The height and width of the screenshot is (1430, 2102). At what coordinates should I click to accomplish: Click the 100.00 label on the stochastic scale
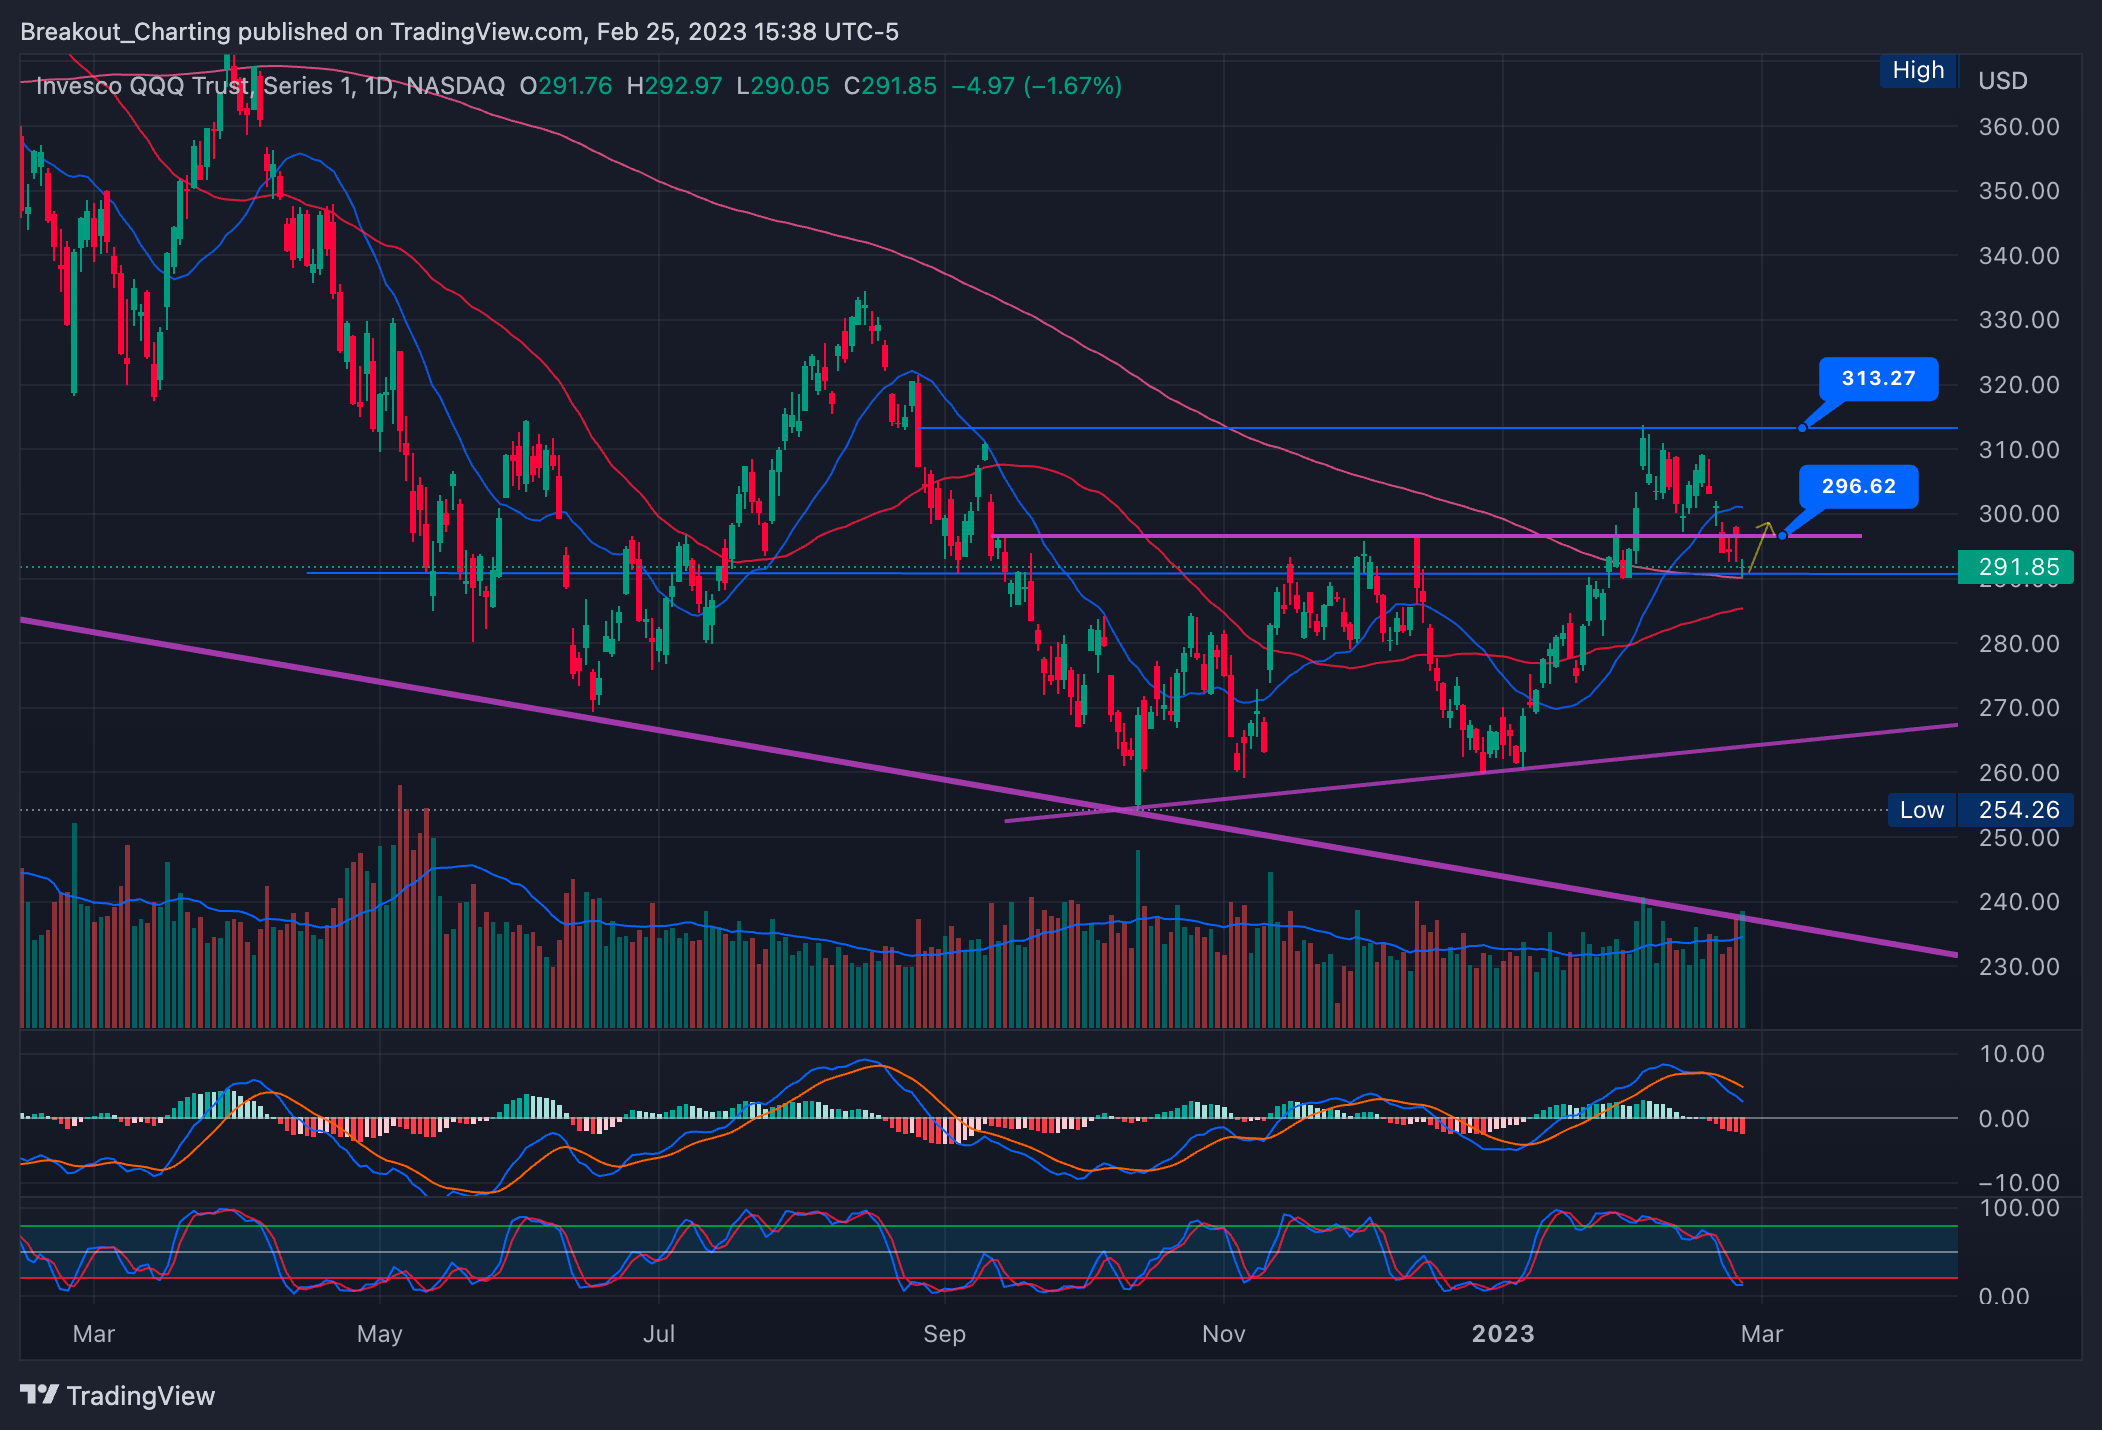(2018, 1208)
